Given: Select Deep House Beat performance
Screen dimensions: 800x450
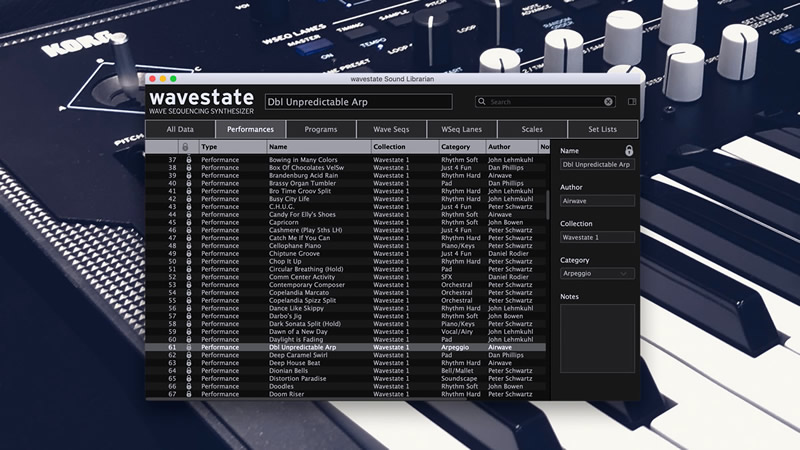Looking at the screenshot, I should (345, 363).
